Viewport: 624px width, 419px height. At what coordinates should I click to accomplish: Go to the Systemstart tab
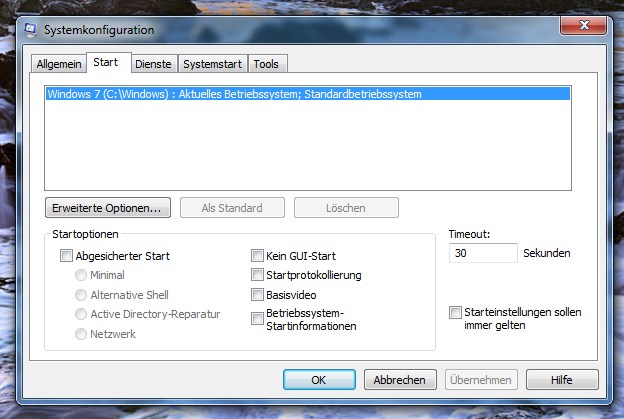click(x=213, y=64)
